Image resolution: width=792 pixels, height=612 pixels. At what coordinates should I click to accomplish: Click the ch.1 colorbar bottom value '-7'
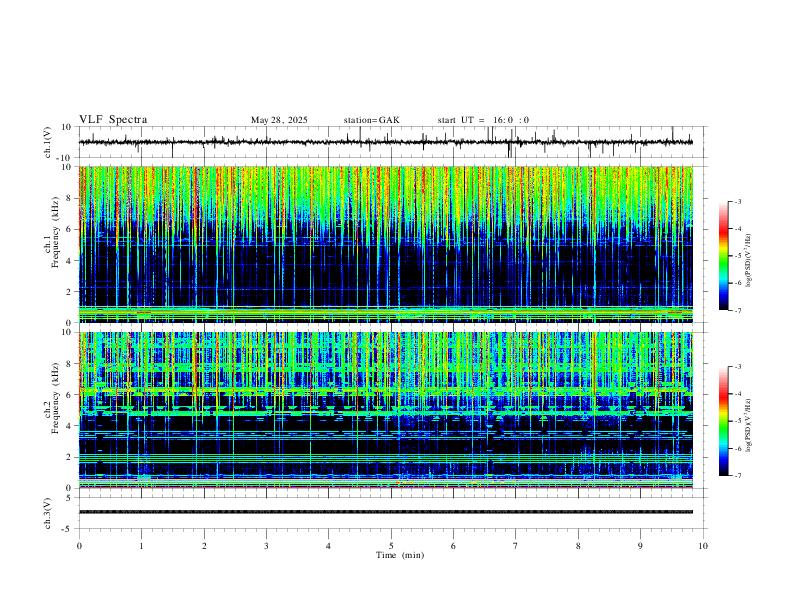pos(738,310)
